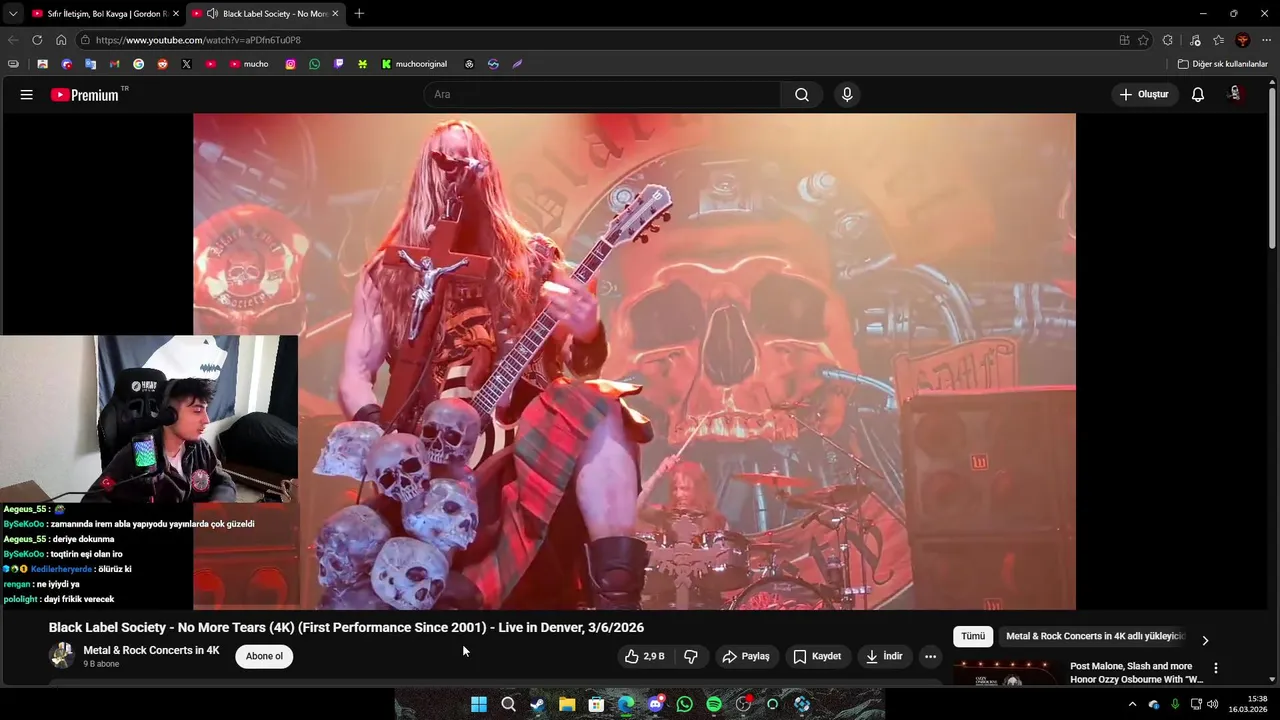1280x720 pixels.
Task: Open more actions three-dot menu under video
Action: (x=930, y=656)
